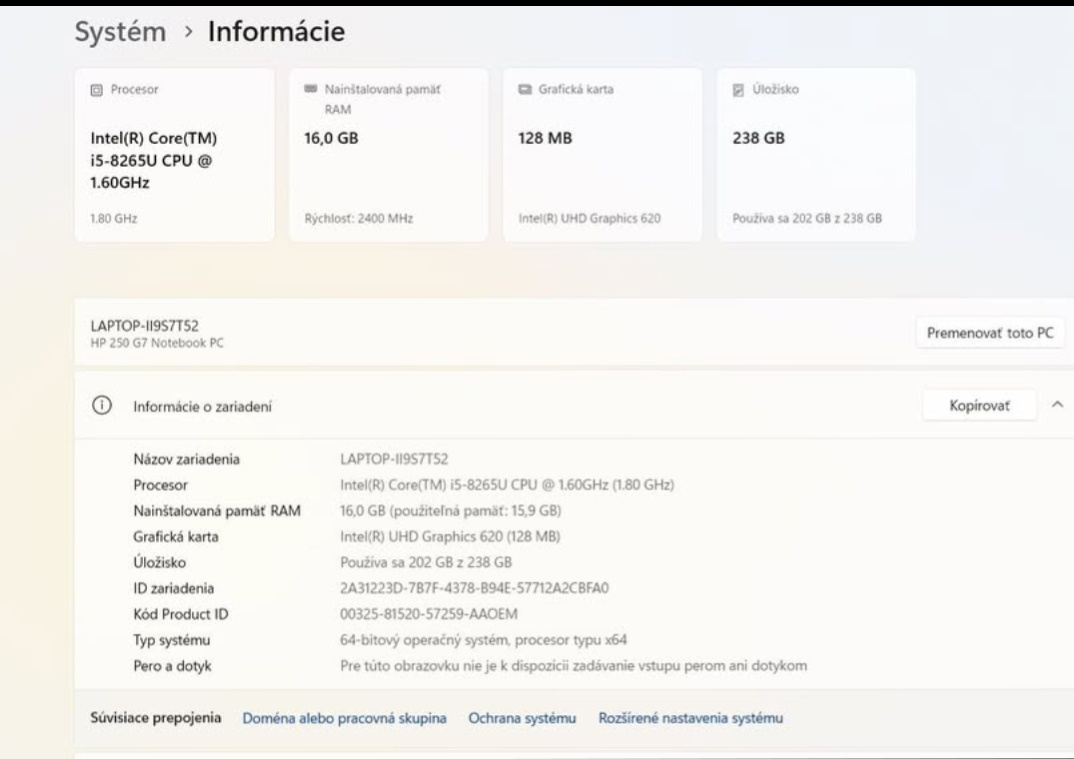Click Intel(R) UHD Graphics 620 (128 MB) value
Viewport: 1074px width, 759px height.
tap(450, 536)
